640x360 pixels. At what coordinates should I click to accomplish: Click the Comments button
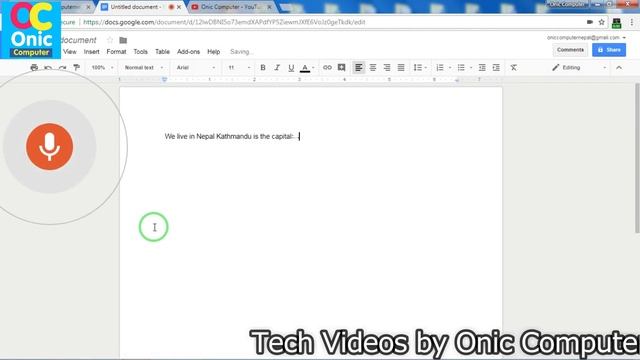[570, 50]
